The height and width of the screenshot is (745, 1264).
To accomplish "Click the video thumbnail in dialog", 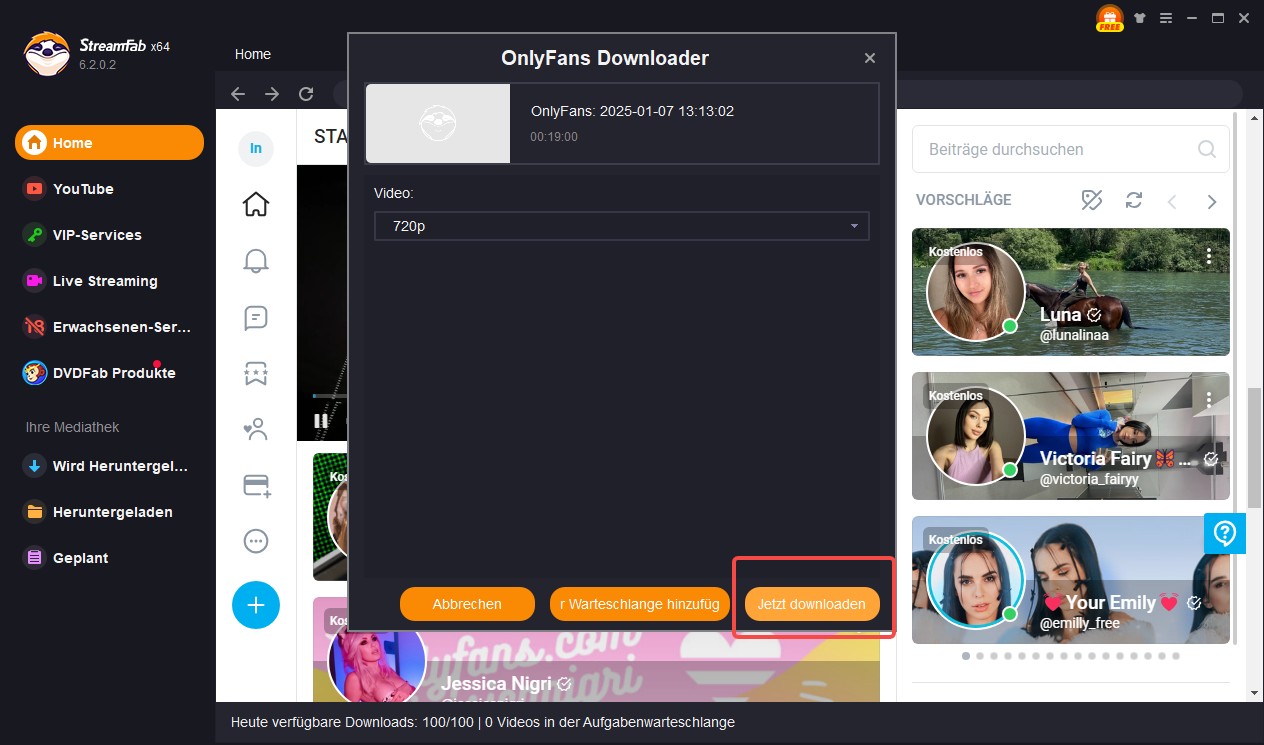I will 438,123.
